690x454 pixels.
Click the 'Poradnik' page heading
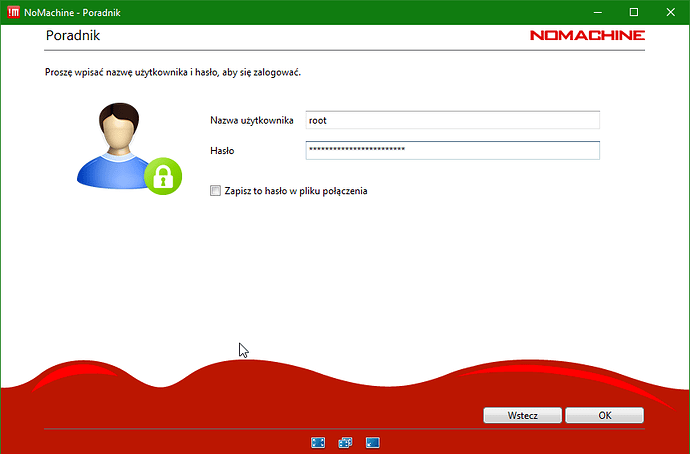73,35
